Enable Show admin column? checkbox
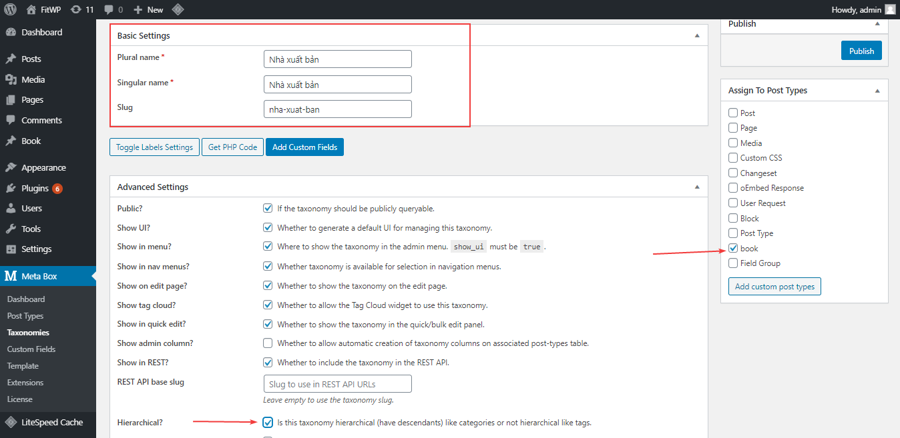This screenshot has height=438, width=900. click(x=267, y=343)
